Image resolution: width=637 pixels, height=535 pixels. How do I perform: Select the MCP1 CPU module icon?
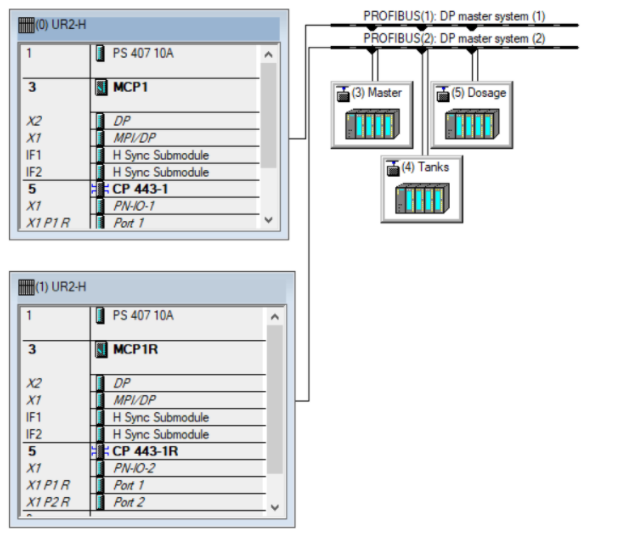pyautogui.click(x=101, y=87)
